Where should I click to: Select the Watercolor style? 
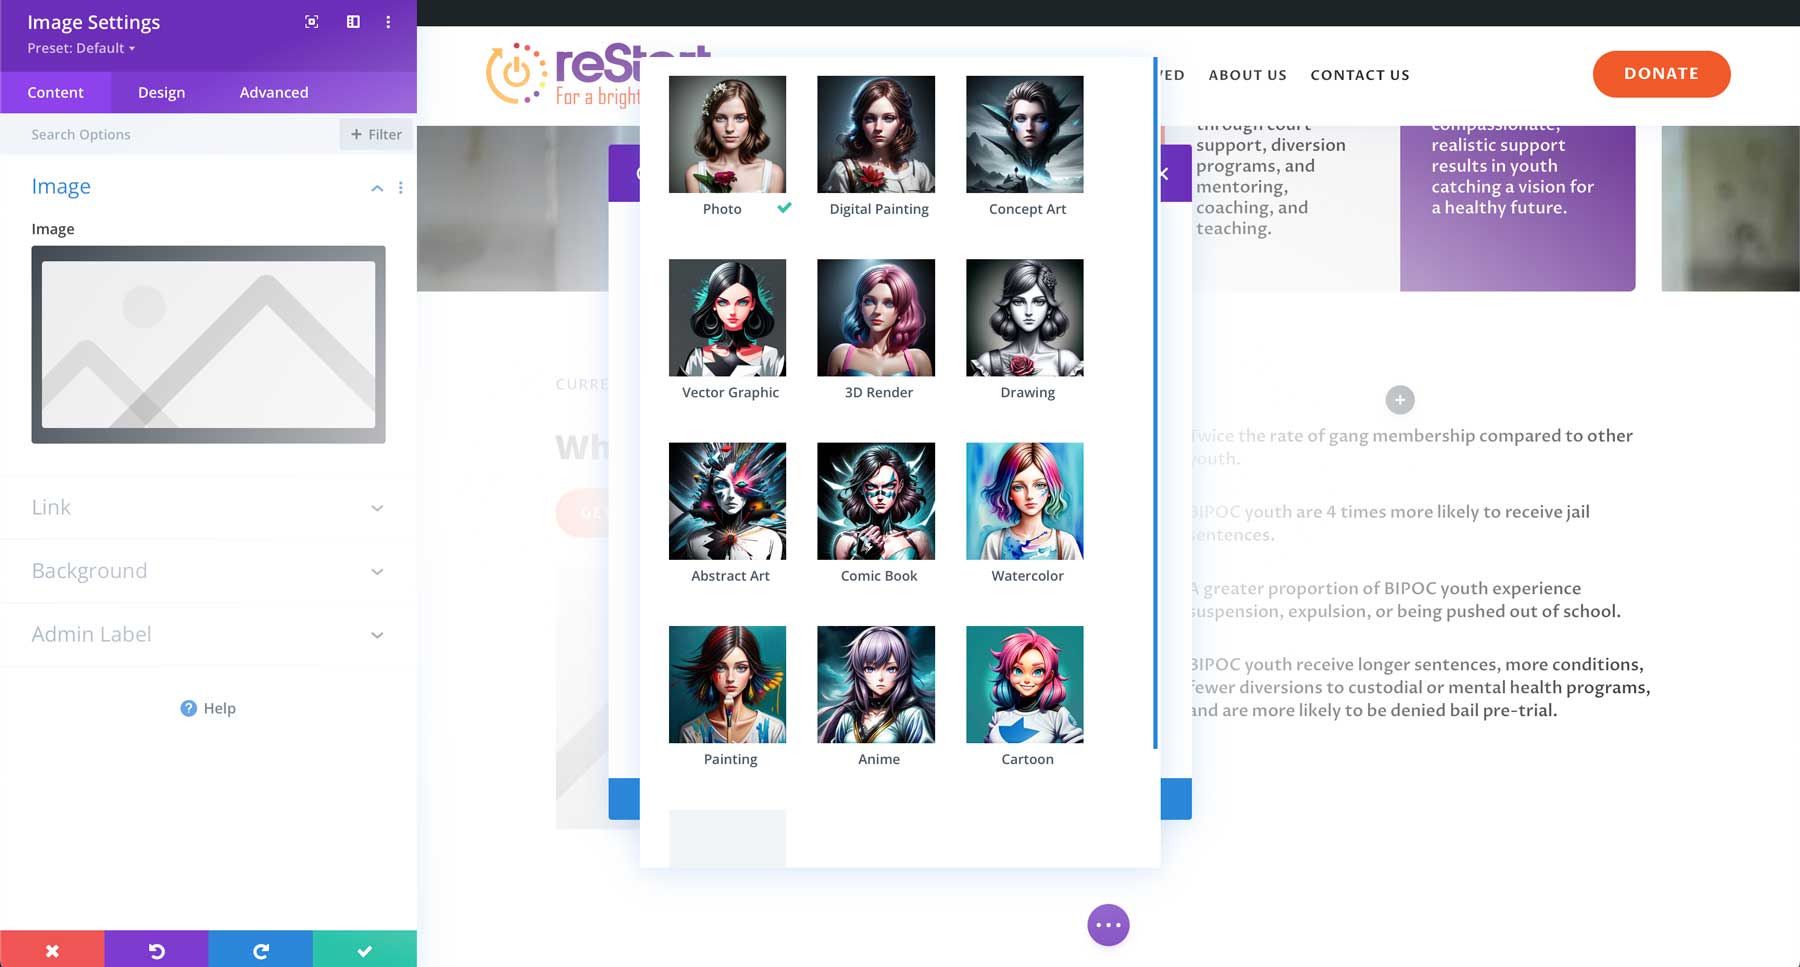pyautogui.click(x=1024, y=500)
